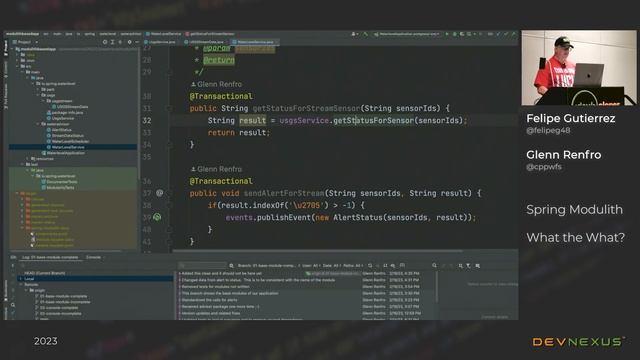The width and height of the screenshot is (640, 360).
Task: Collapse the src folder
Action: pyautogui.click(x=18, y=66)
